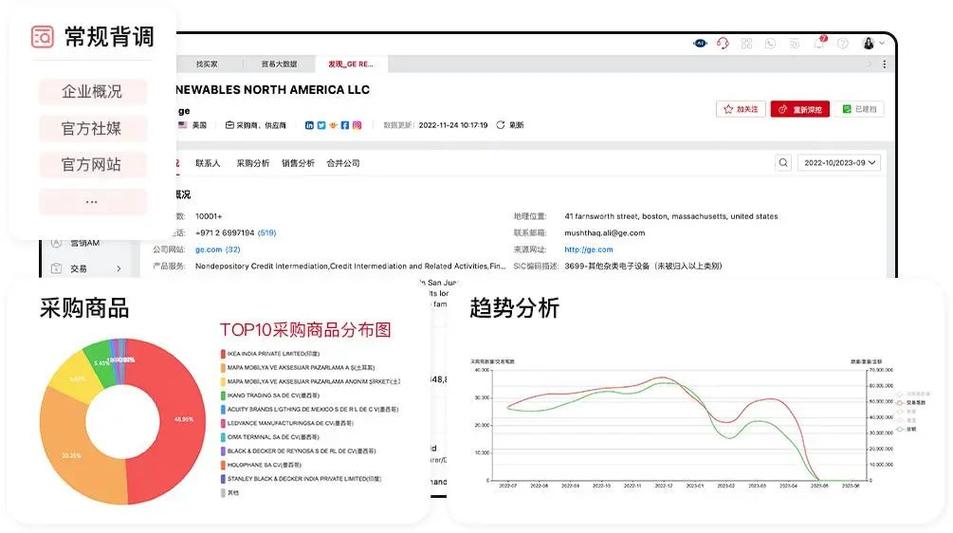The height and width of the screenshot is (533, 953).
Task: Click the (32) website count link
Action: click(233, 250)
